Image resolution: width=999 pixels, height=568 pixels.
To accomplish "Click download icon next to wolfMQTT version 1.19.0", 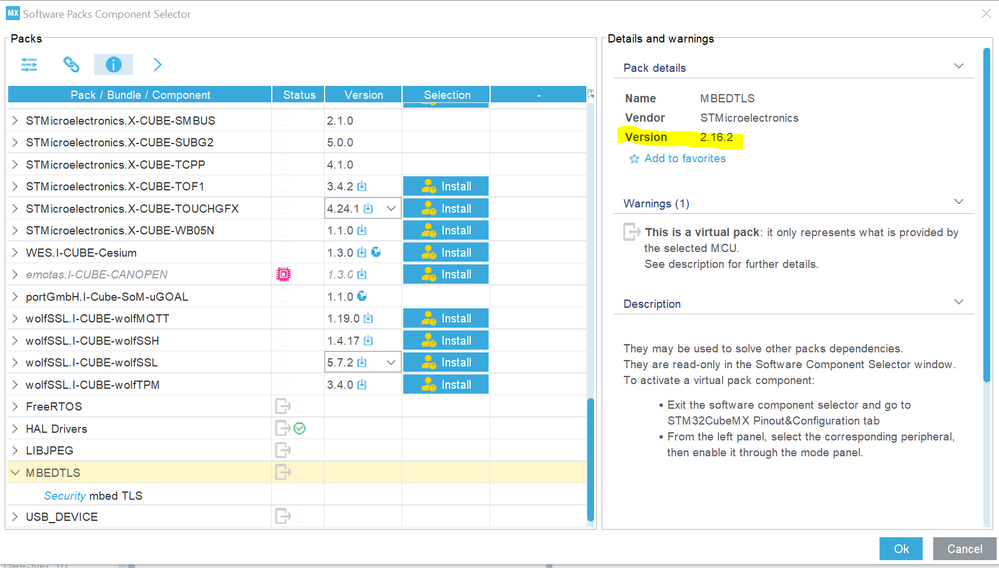I will coord(368,318).
